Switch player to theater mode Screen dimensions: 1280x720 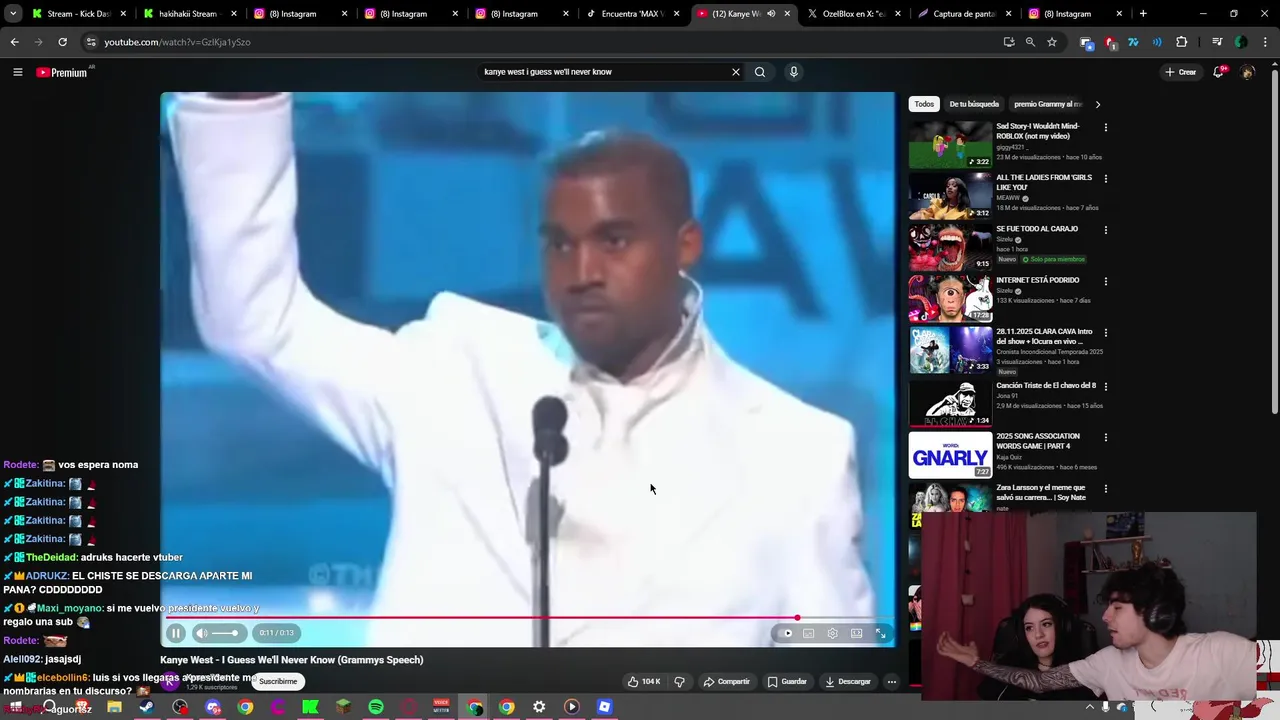[x=857, y=633]
